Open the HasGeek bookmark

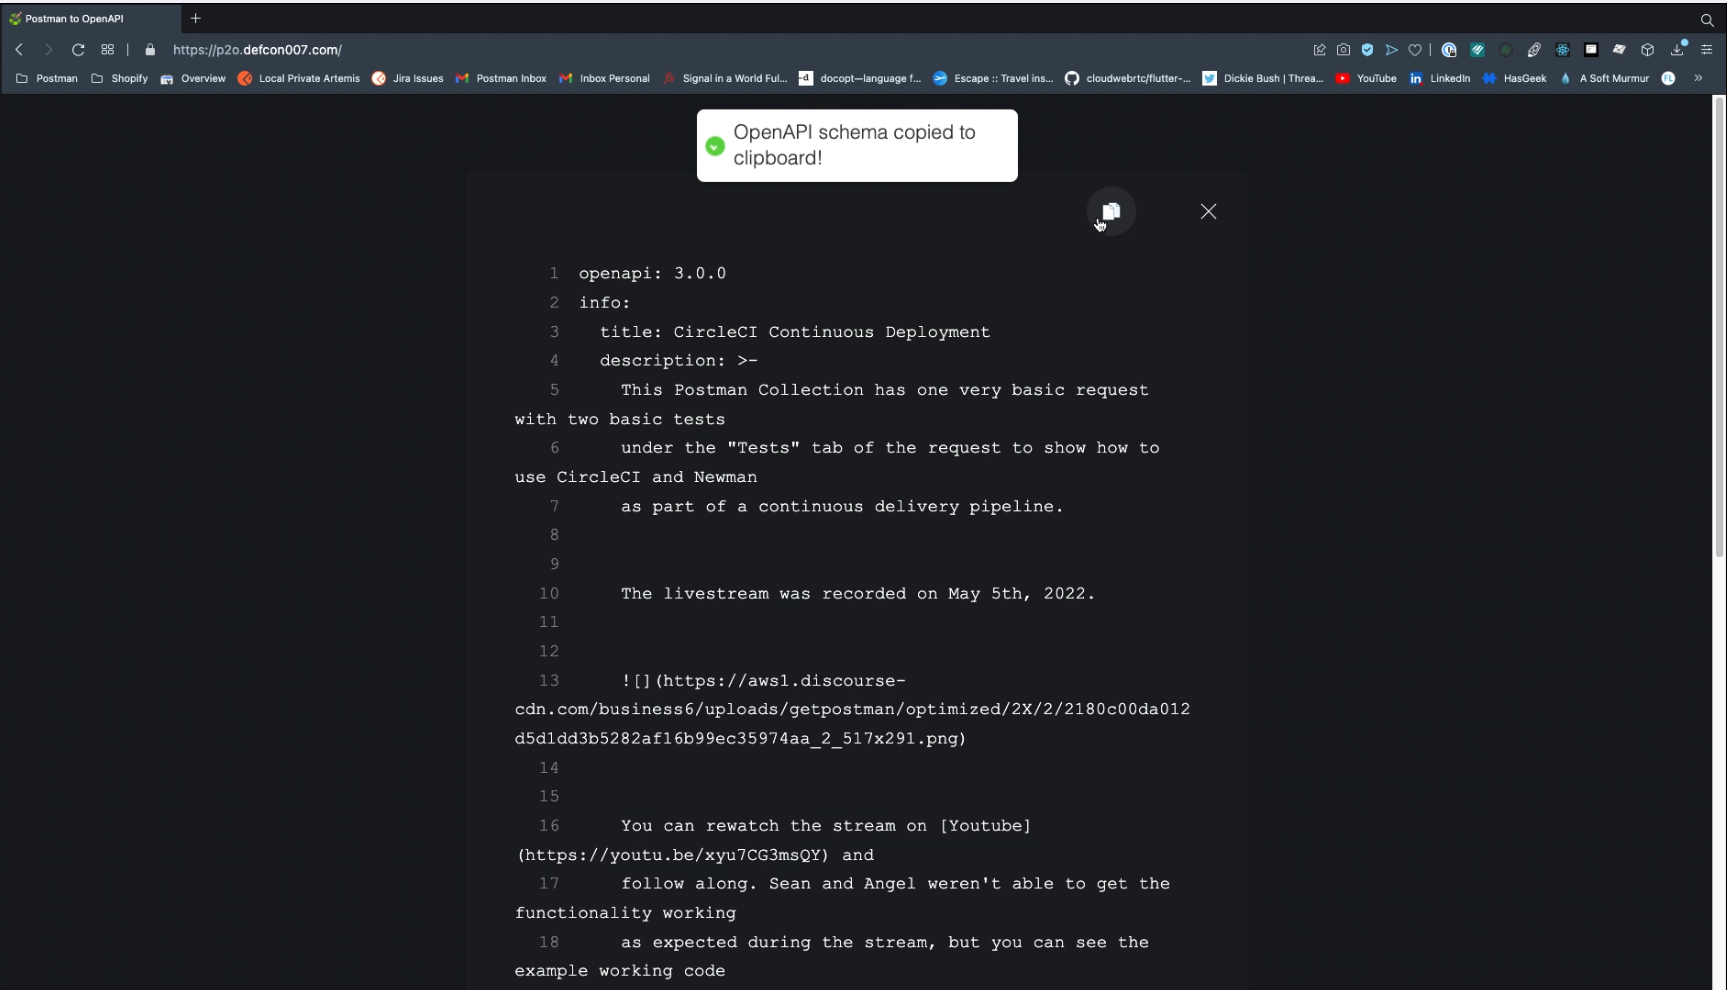[x=1514, y=78]
